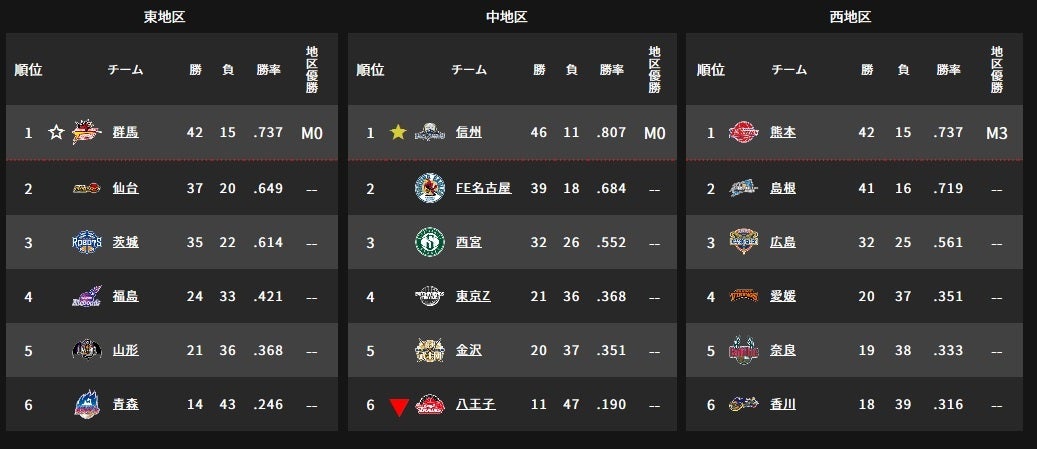Image resolution: width=1037 pixels, height=449 pixels.
Task: Select the 茨城 Robots logo
Action: pos(87,242)
